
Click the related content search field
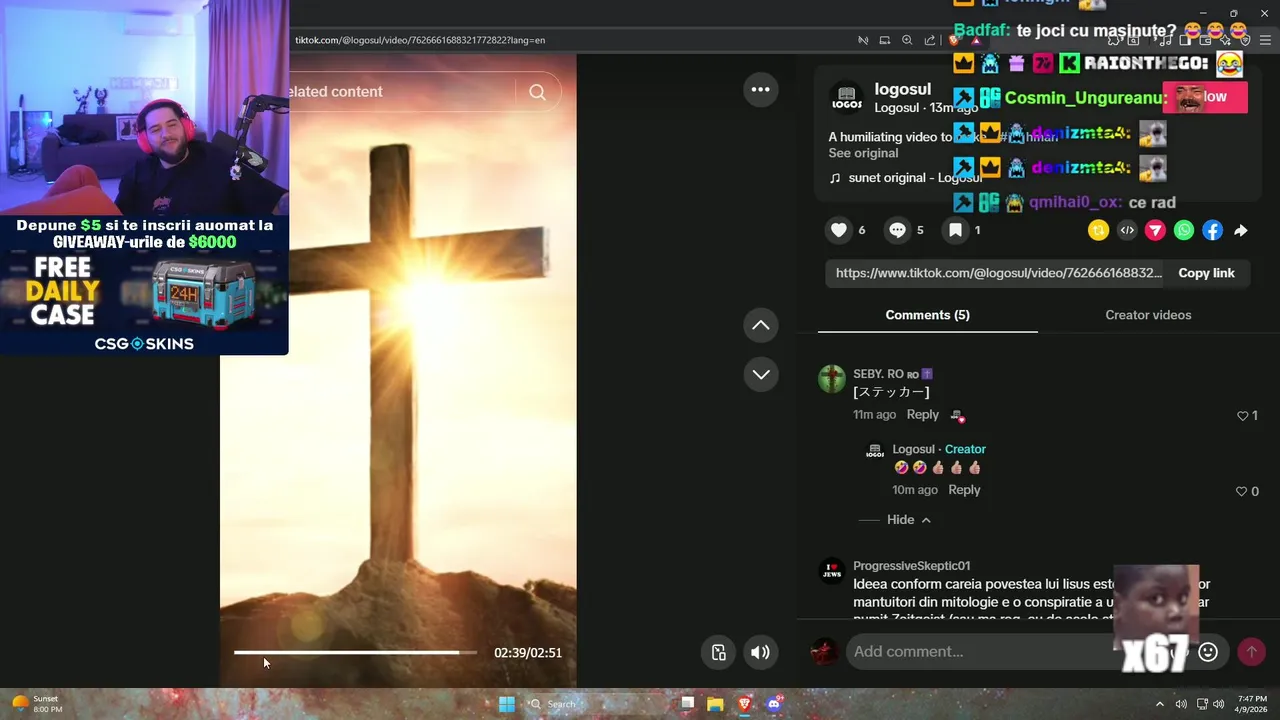click(402, 92)
